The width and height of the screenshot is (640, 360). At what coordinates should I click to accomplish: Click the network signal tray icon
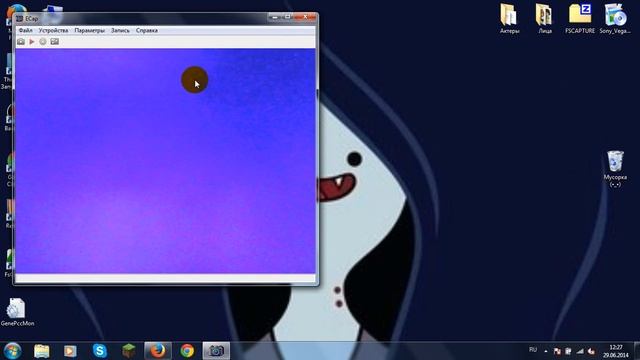(580, 351)
